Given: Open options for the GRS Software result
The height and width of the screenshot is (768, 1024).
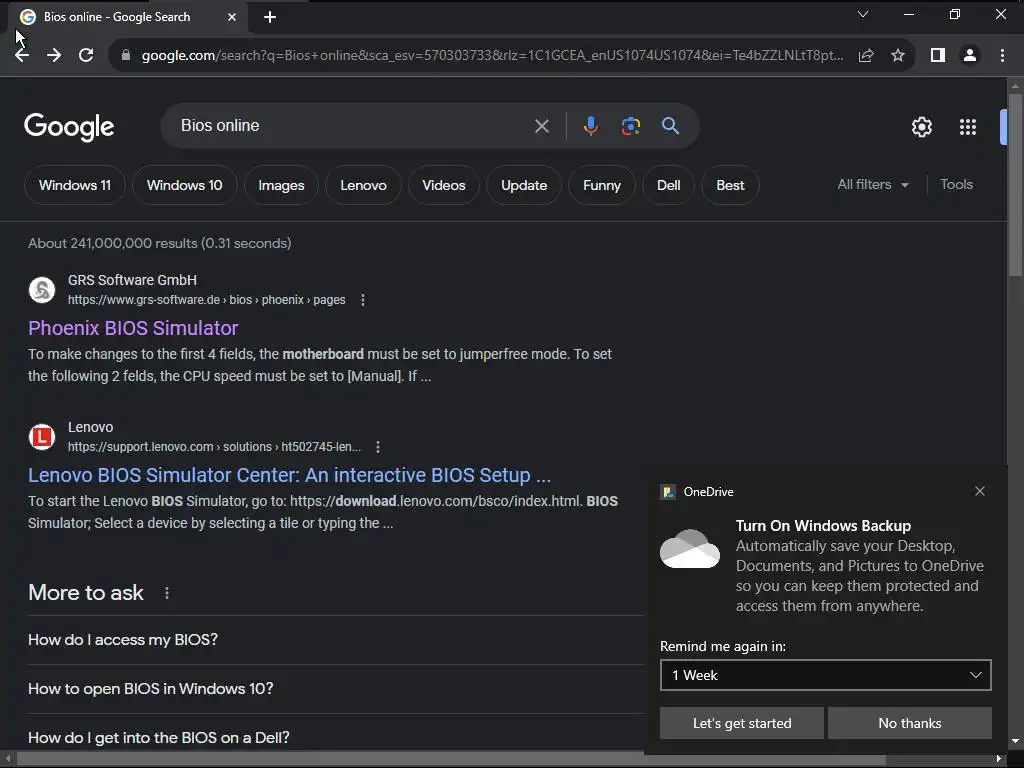Looking at the screenshot, I should coord(363,300).
